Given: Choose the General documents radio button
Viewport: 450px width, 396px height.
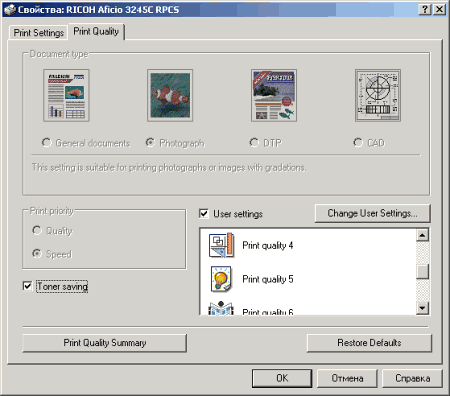Looking at the screenshot, I should (46, 143).
